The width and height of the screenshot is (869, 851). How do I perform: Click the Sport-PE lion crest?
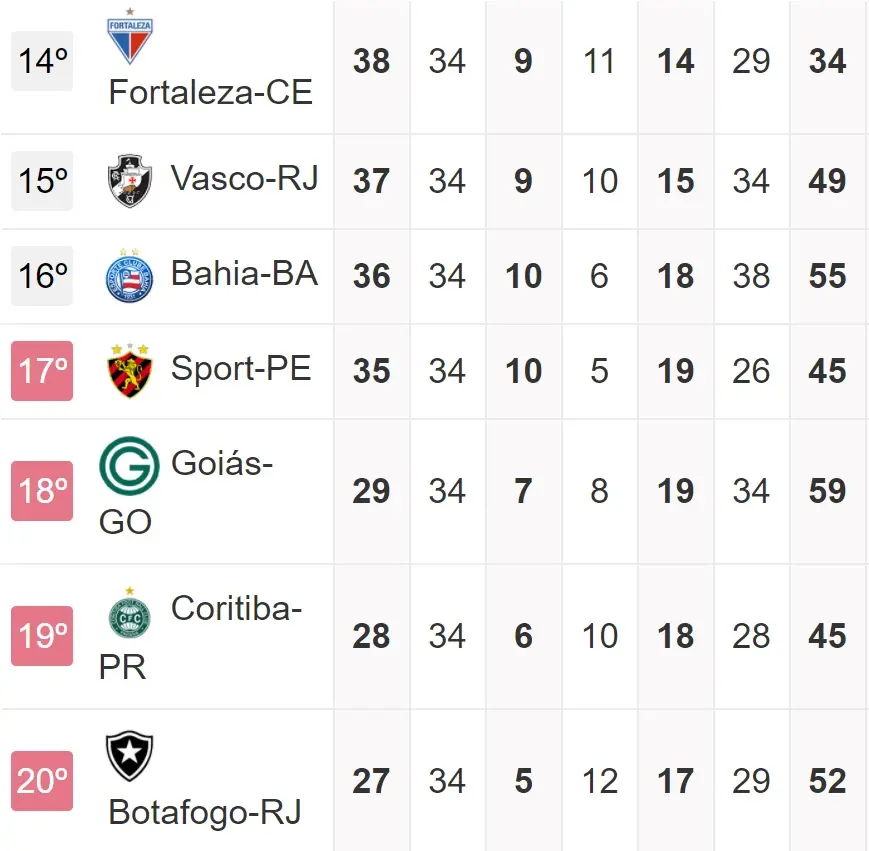tap(130, 371)
